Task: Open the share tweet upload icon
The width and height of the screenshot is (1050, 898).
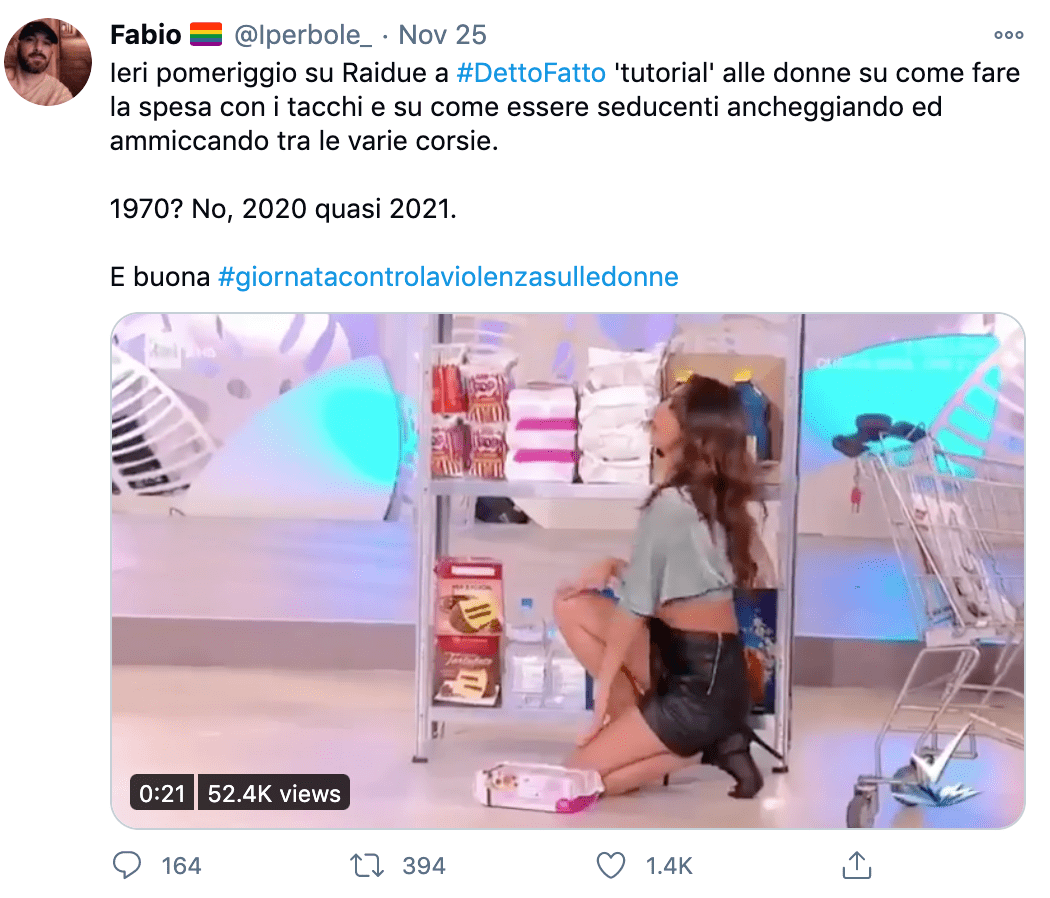Action: point(856,865)
